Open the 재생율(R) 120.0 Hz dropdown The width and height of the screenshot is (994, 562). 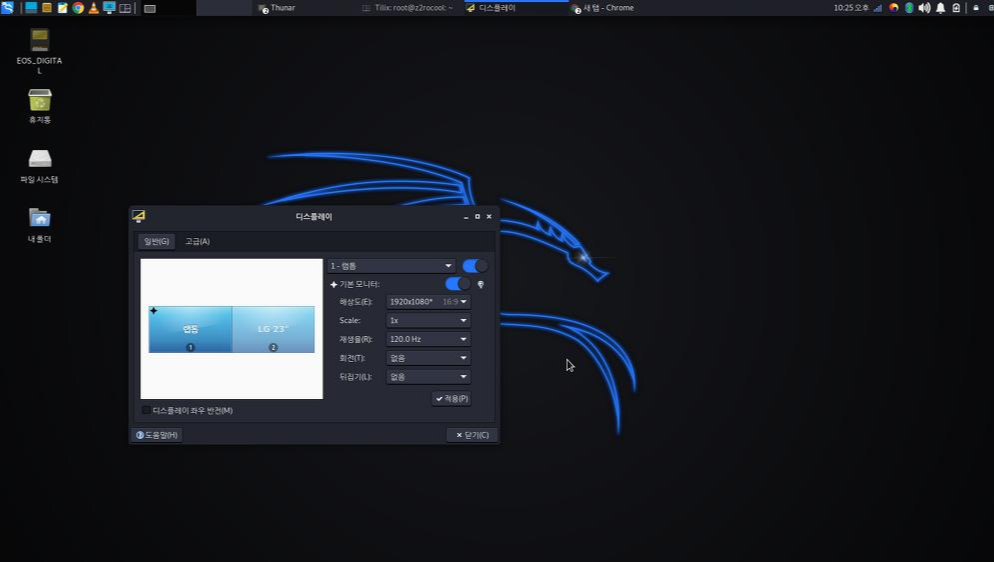click(429, 339)
